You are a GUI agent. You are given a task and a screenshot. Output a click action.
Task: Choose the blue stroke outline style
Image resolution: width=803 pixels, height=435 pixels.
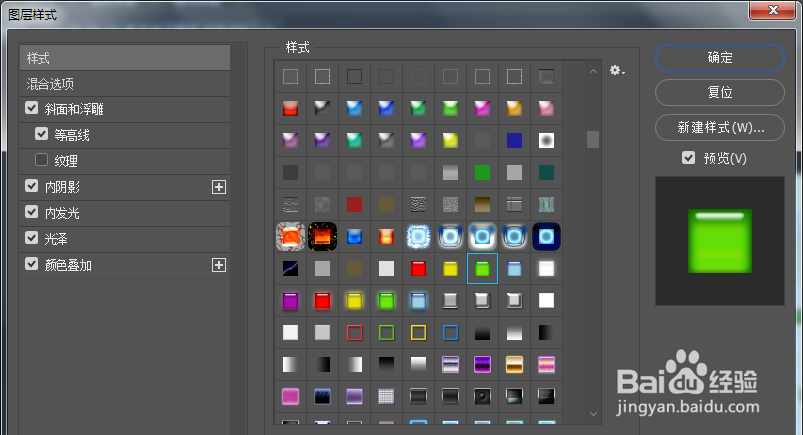pos(450,333)
